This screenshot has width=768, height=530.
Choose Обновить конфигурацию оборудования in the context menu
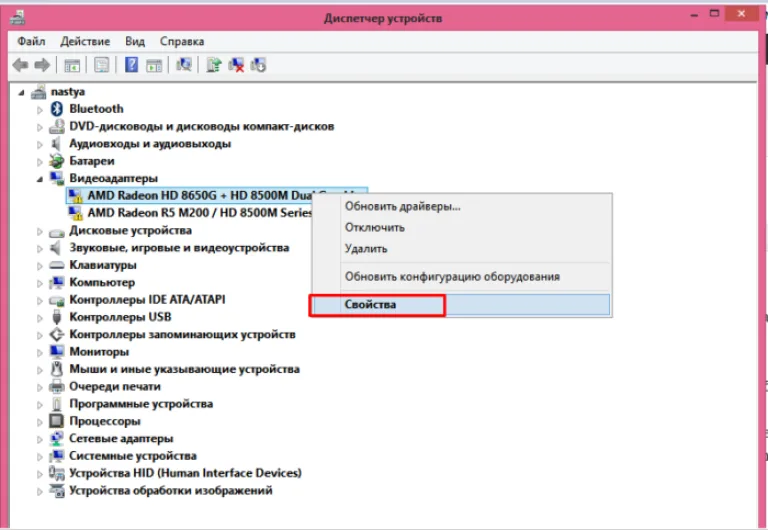tap(461, 276)
